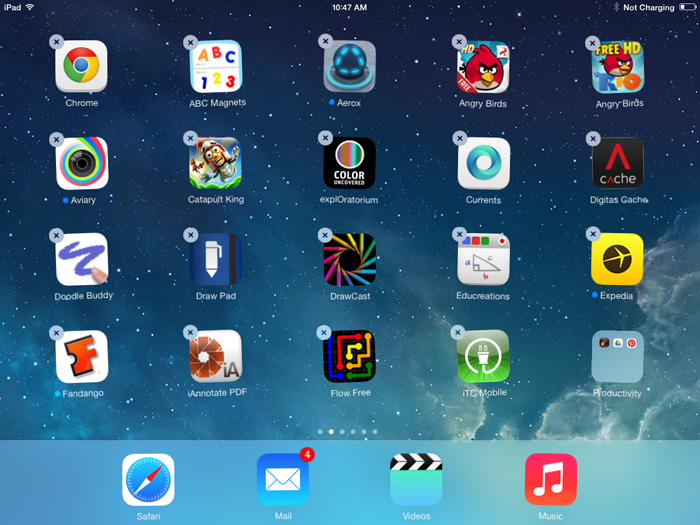Remove explOratorium using its X badge

click(325, 138)
